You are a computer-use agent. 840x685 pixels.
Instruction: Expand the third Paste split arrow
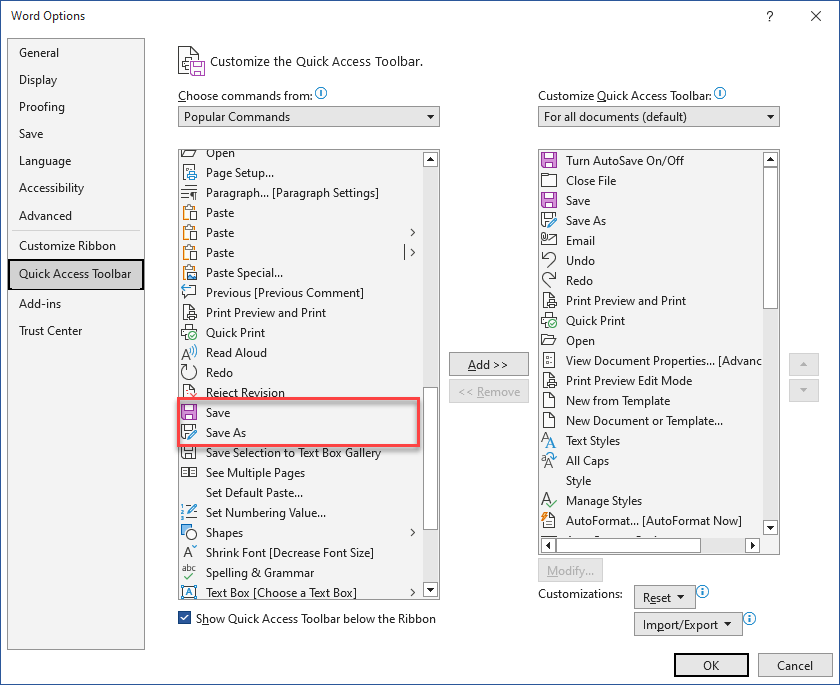click(x=412, y=252)
